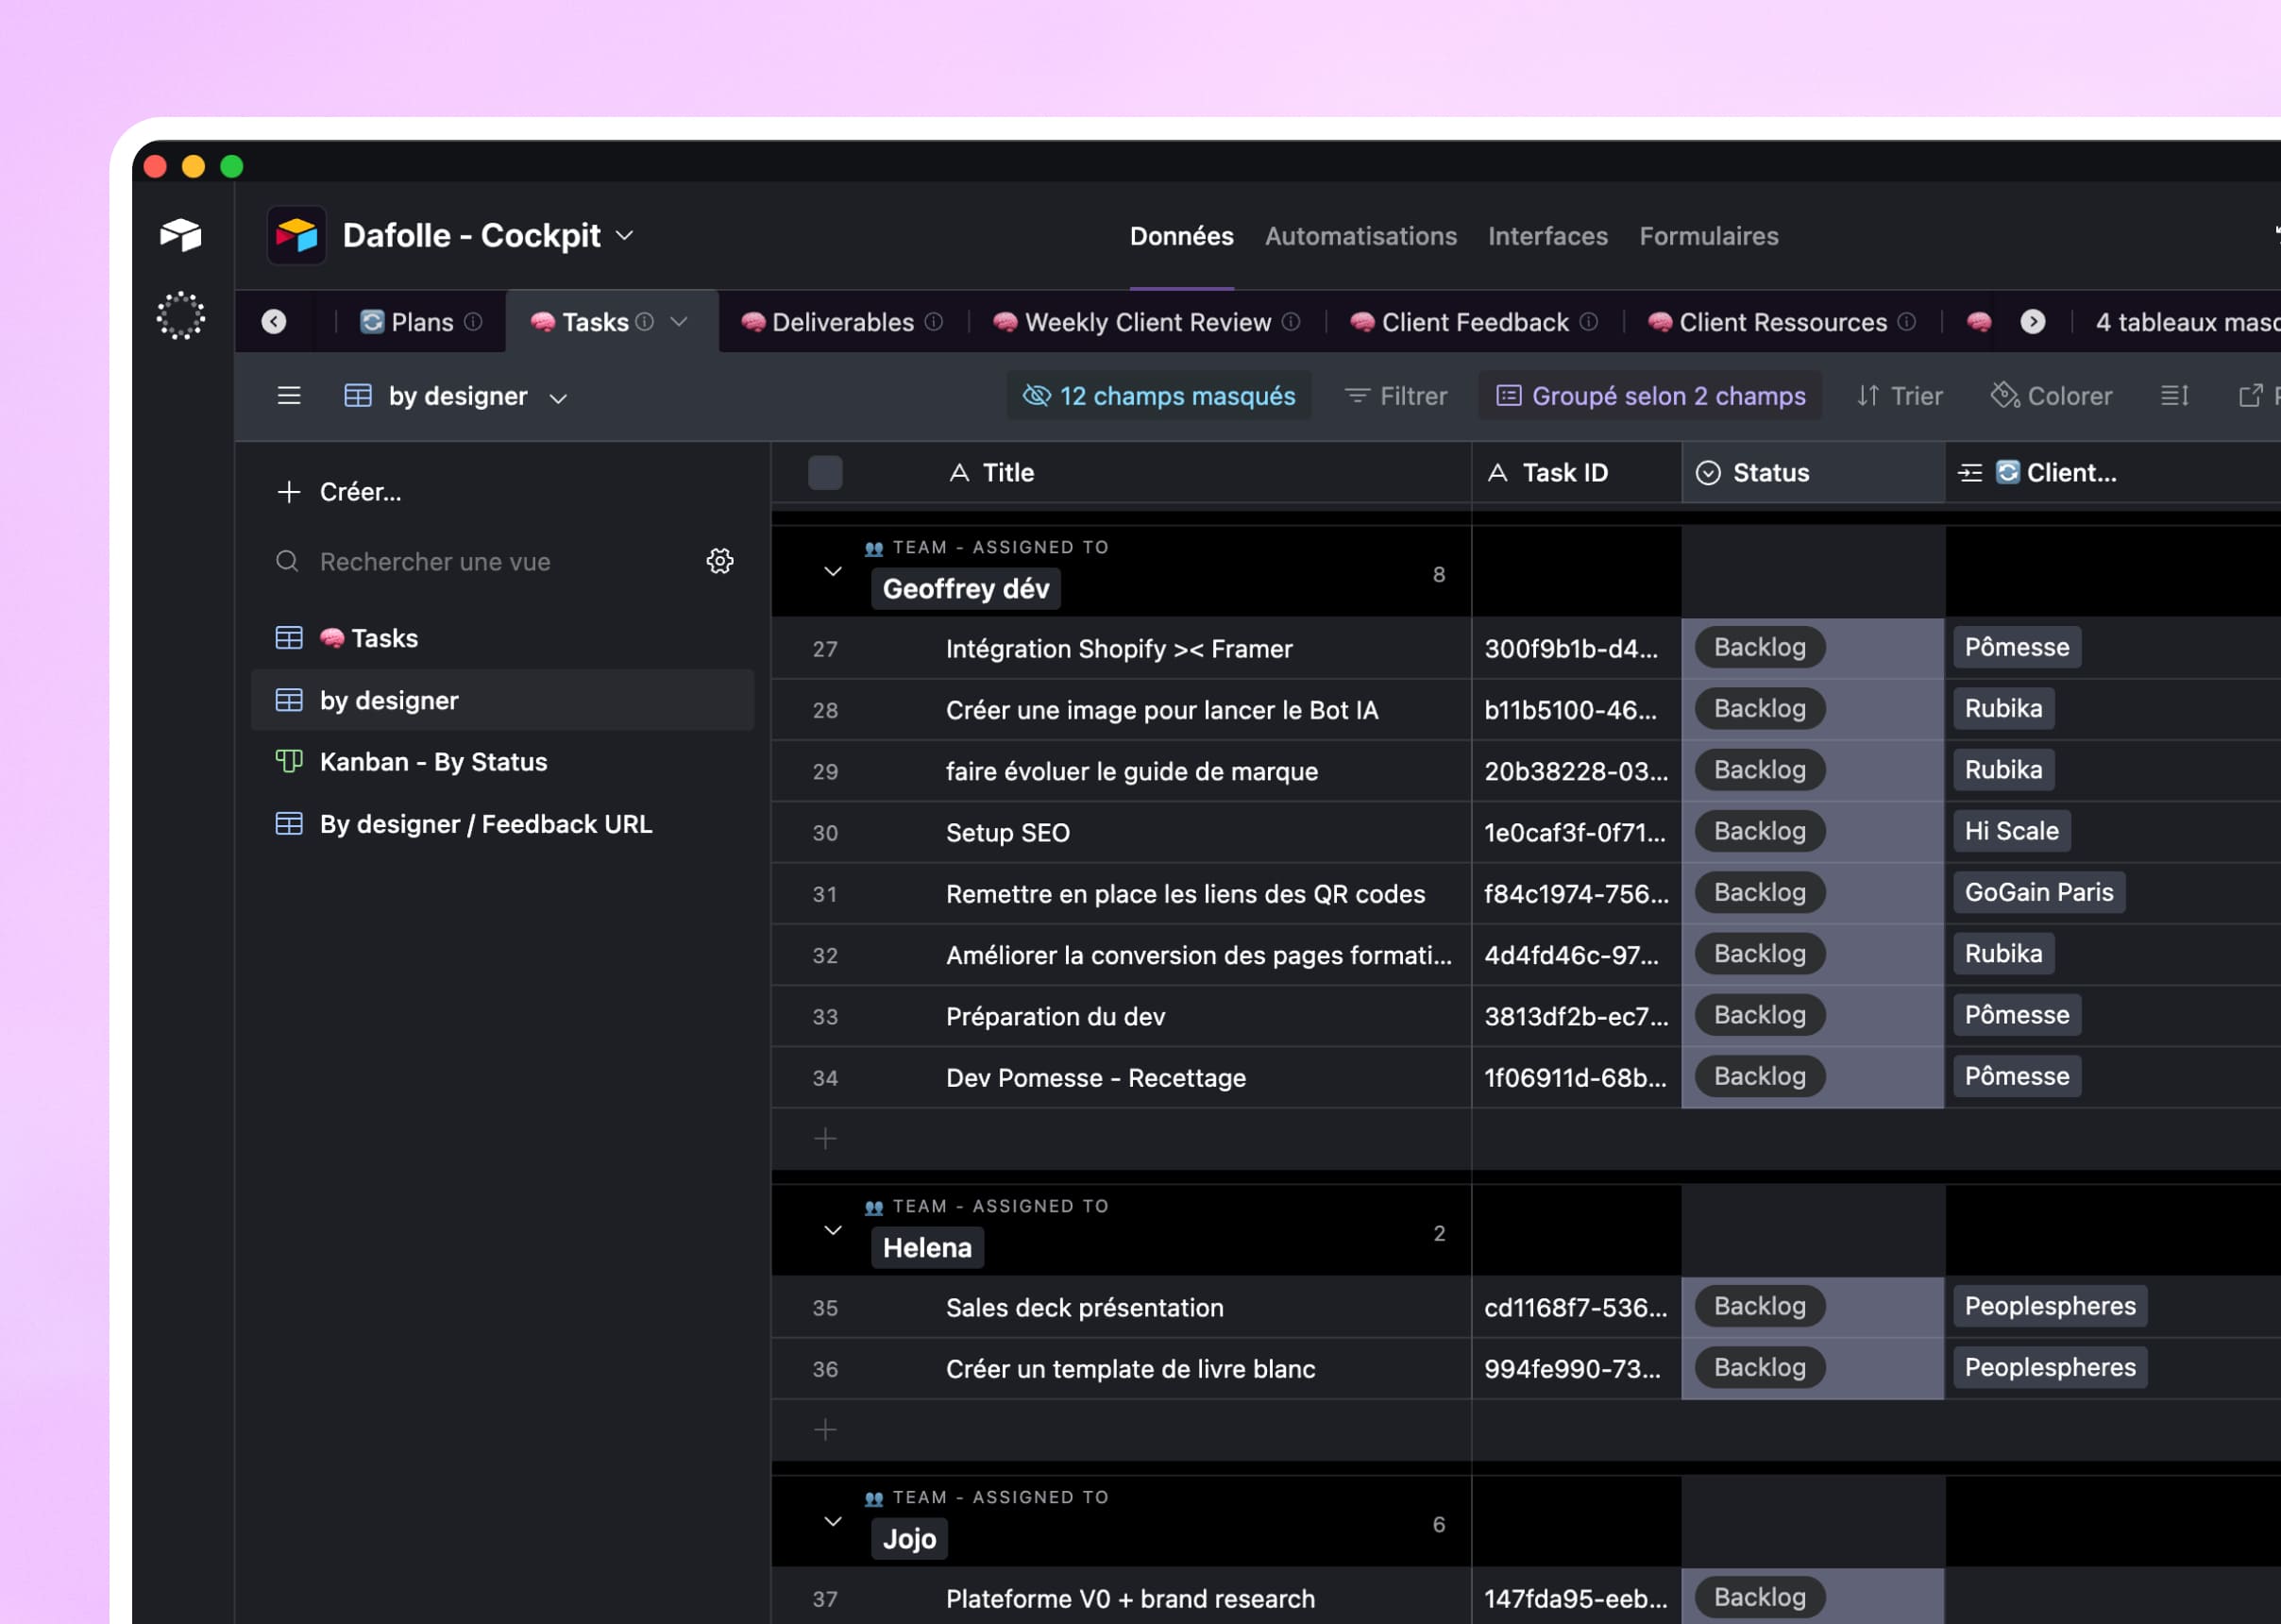The image size is (2281, 1624).
Task: Open the Client Feedback table tab
Action: click(1474, 322)
